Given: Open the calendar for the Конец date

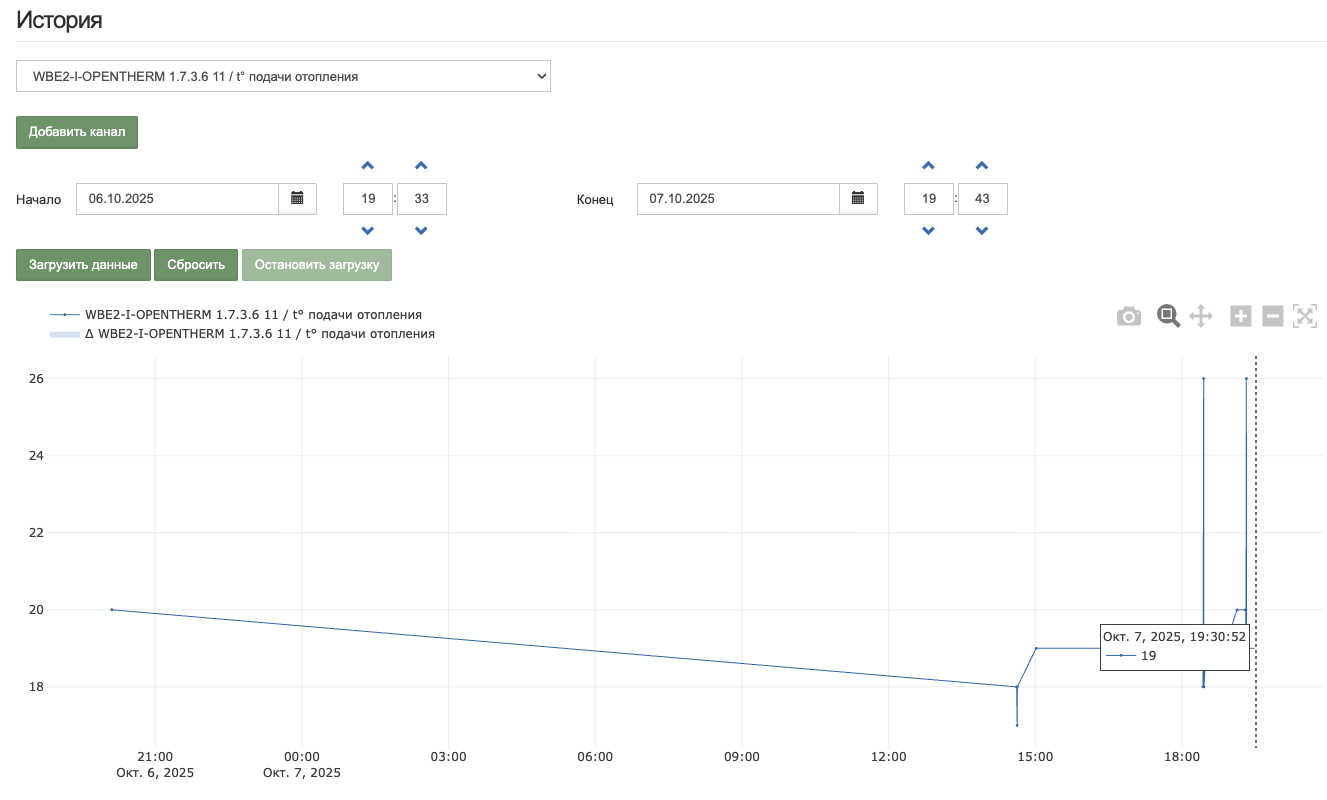Looking at the screenshot, I should point(858,199).
